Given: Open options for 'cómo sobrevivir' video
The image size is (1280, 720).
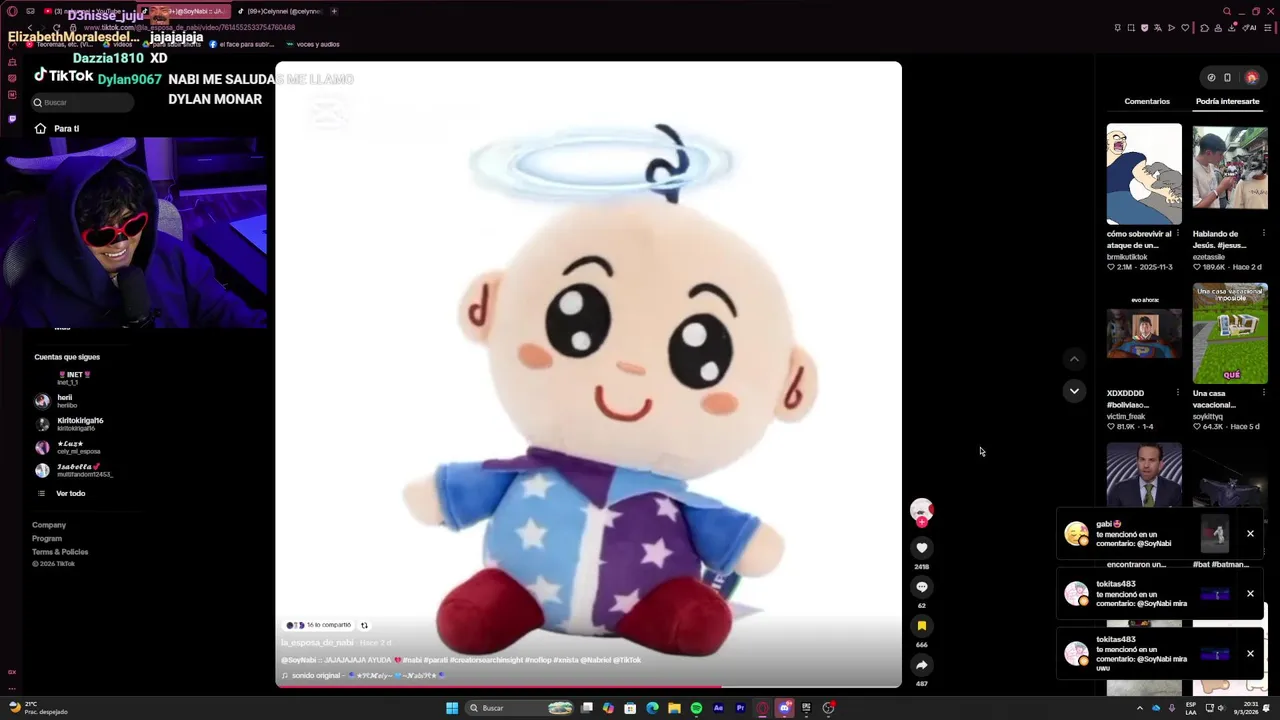Looking at the screenshot, I should 1178,233.
